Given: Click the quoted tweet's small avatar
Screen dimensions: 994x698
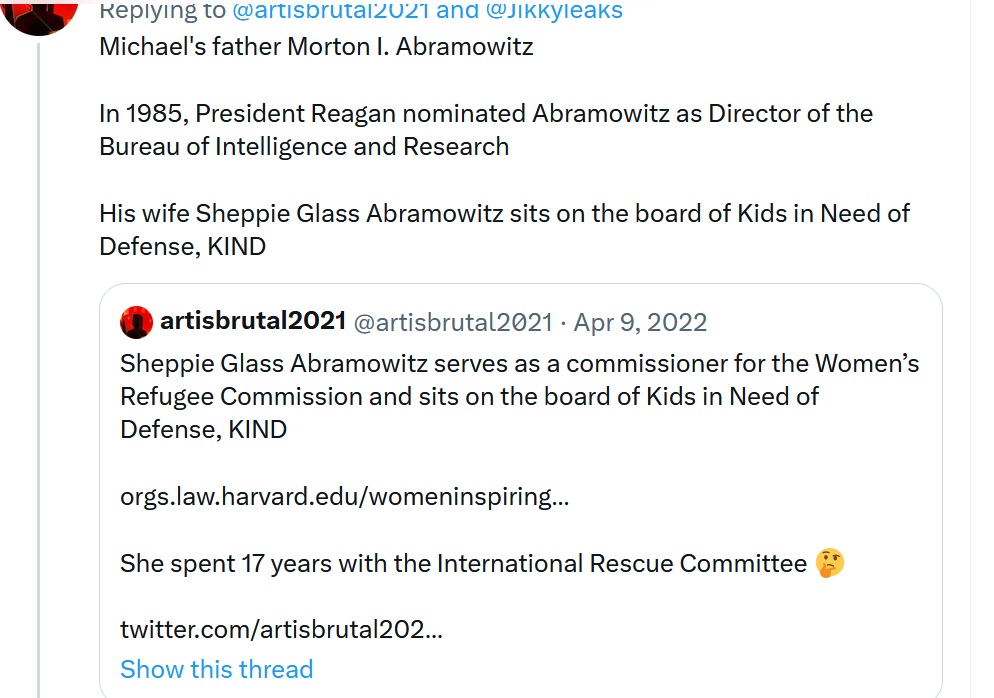Looking at the screenshot, I should coord(136,322).
